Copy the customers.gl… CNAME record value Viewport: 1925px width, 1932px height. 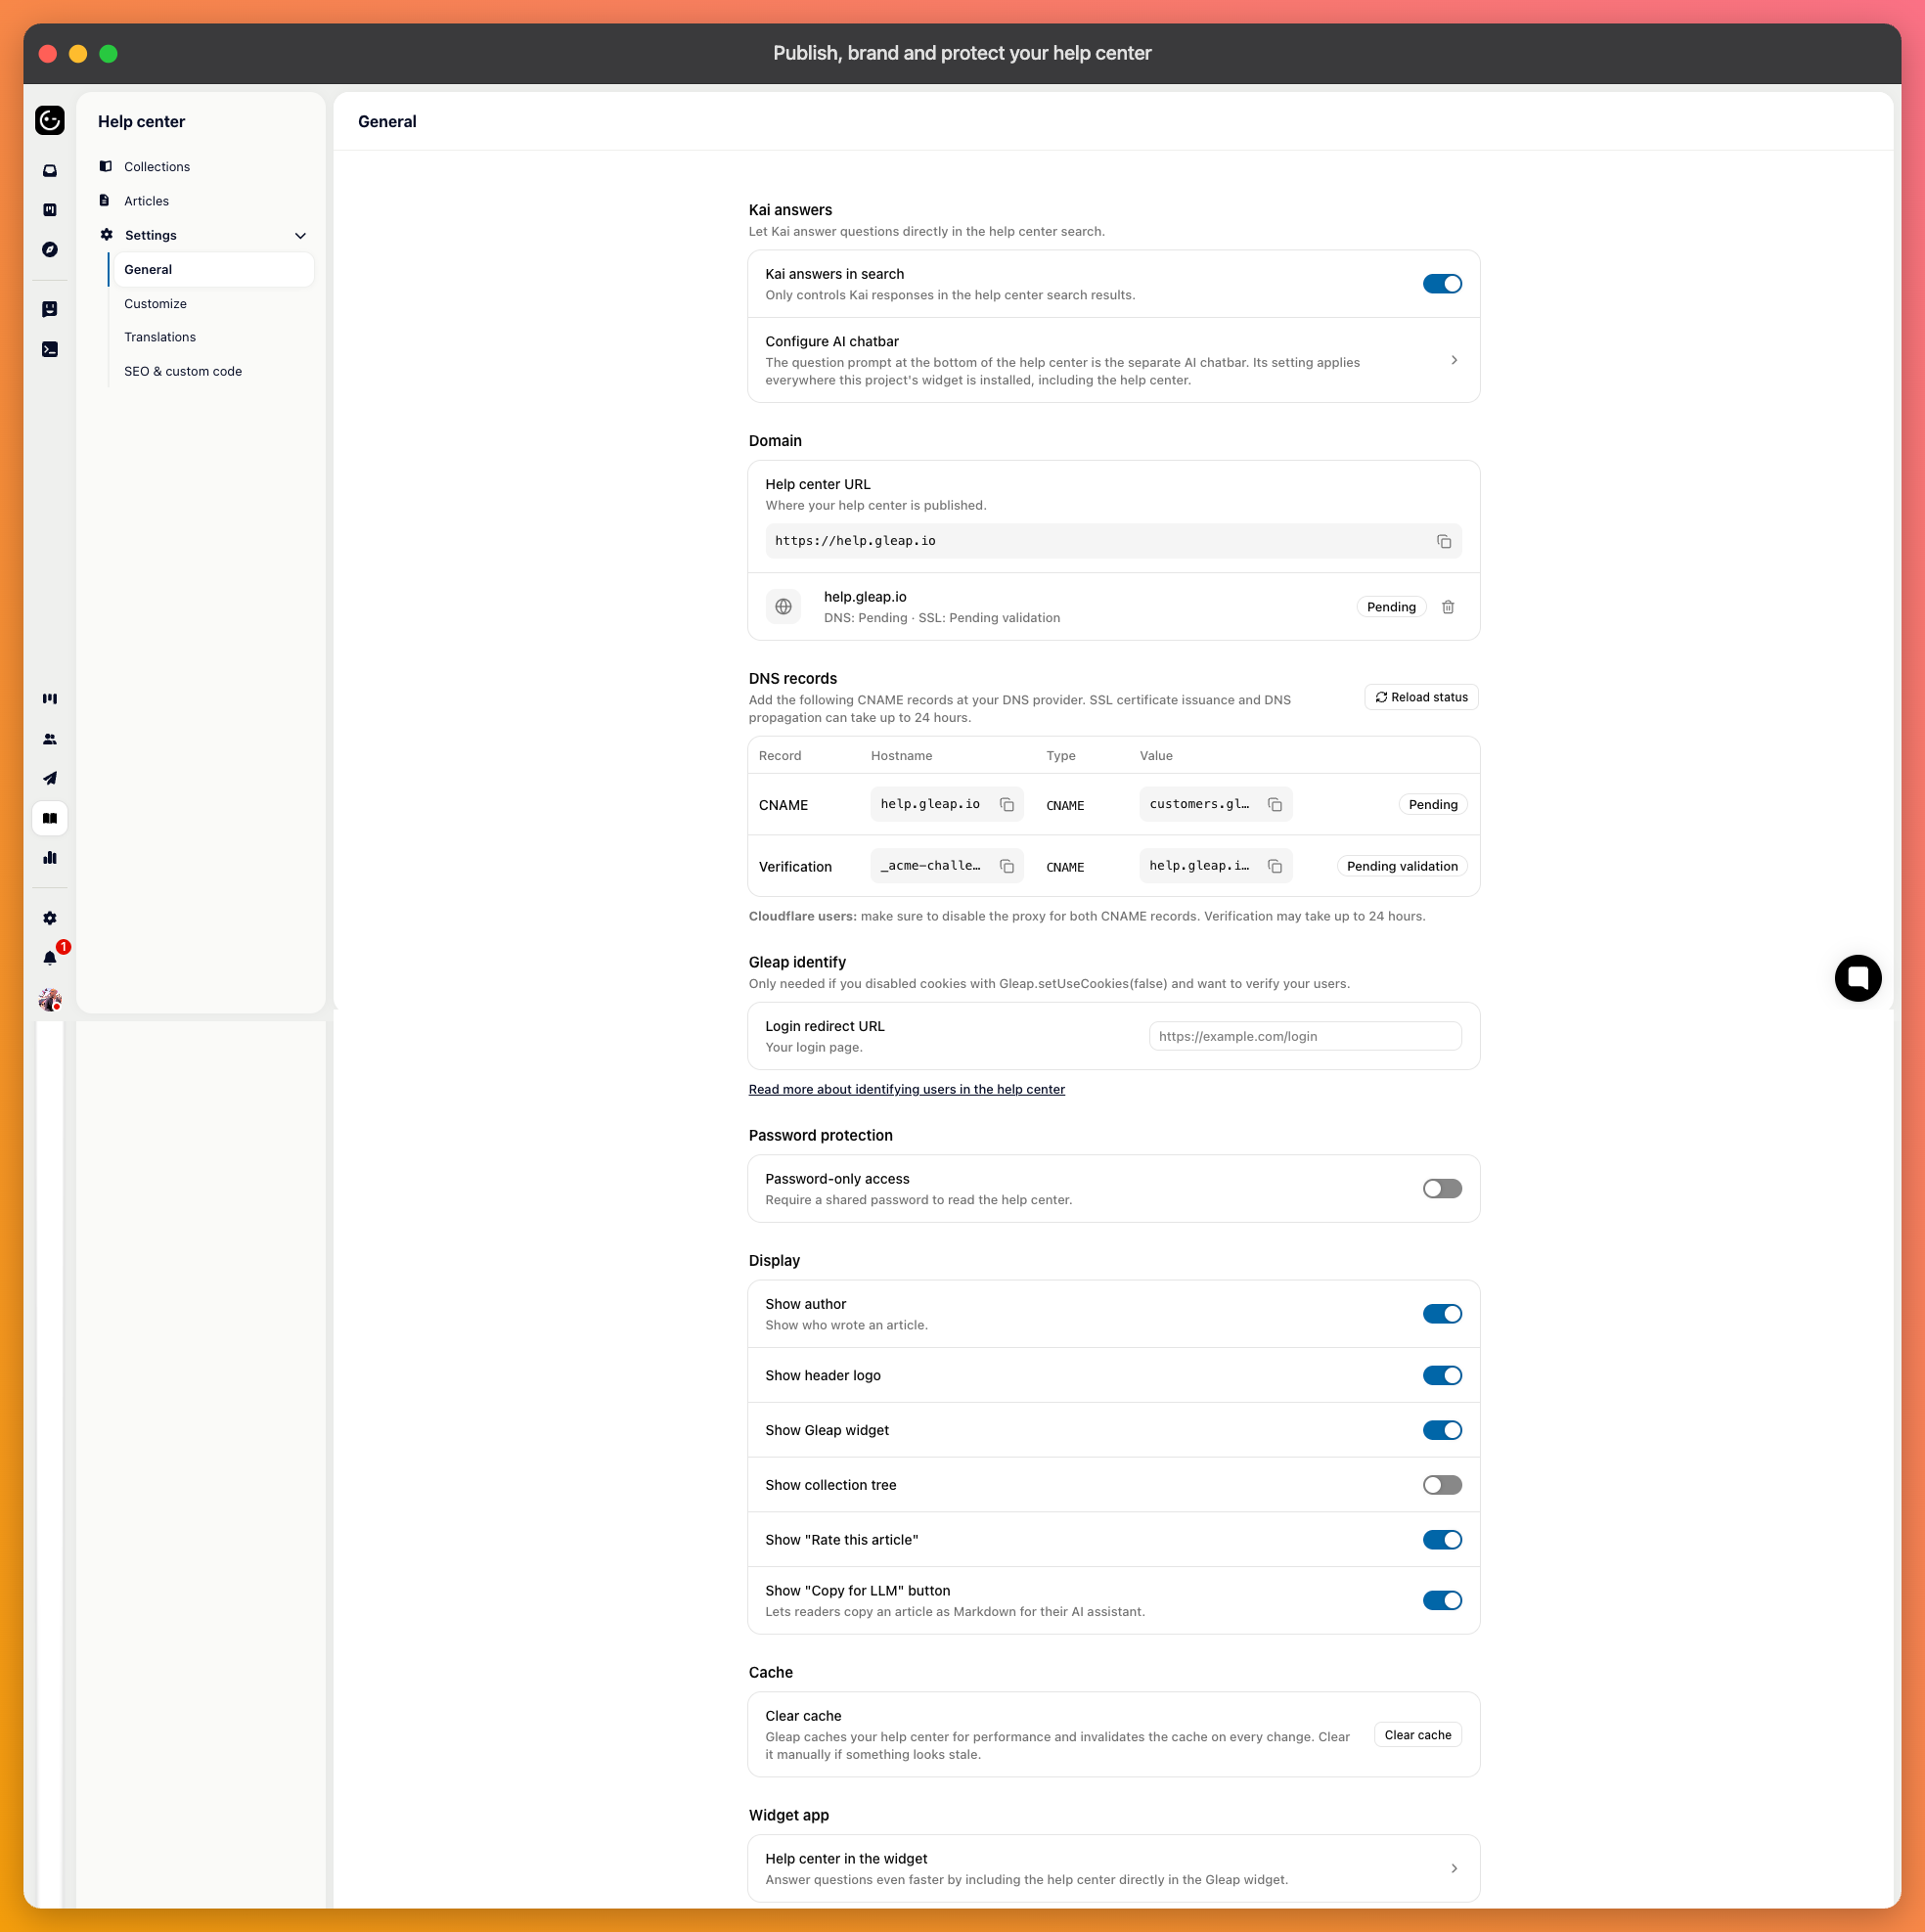(1275, 805)
